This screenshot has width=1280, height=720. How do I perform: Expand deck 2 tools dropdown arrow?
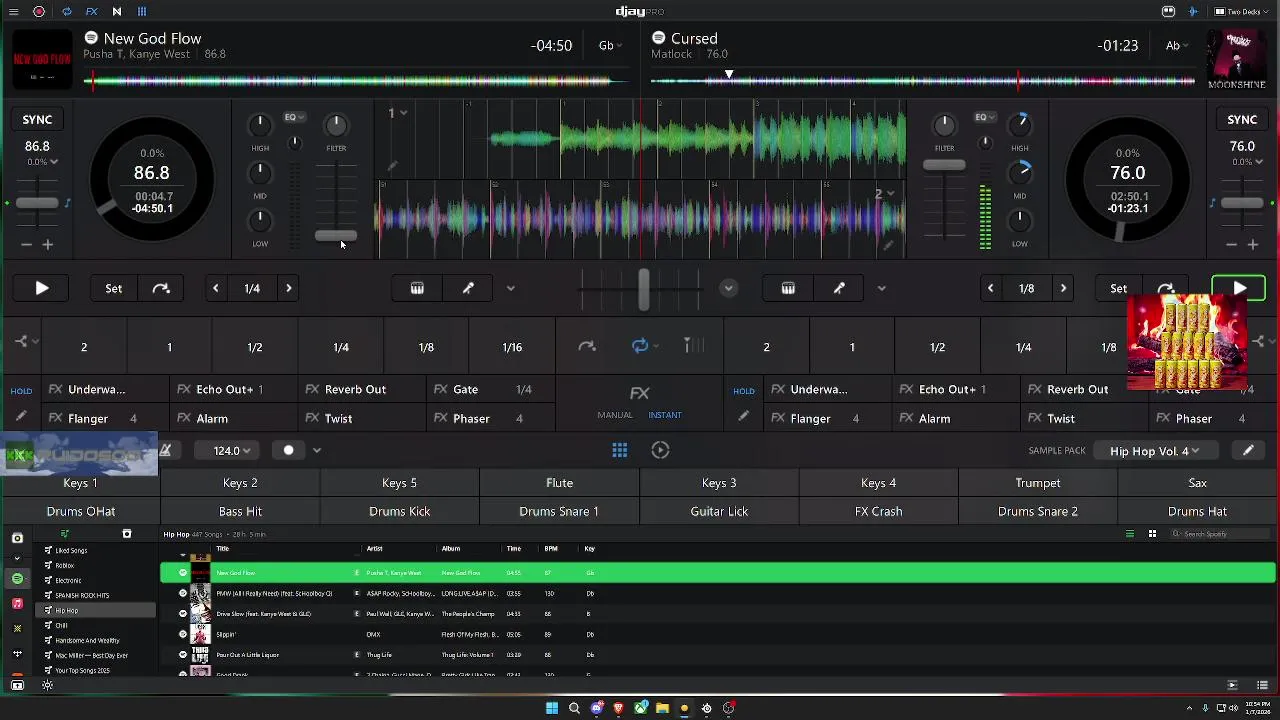pyautogui.click(x=881, y=289)
